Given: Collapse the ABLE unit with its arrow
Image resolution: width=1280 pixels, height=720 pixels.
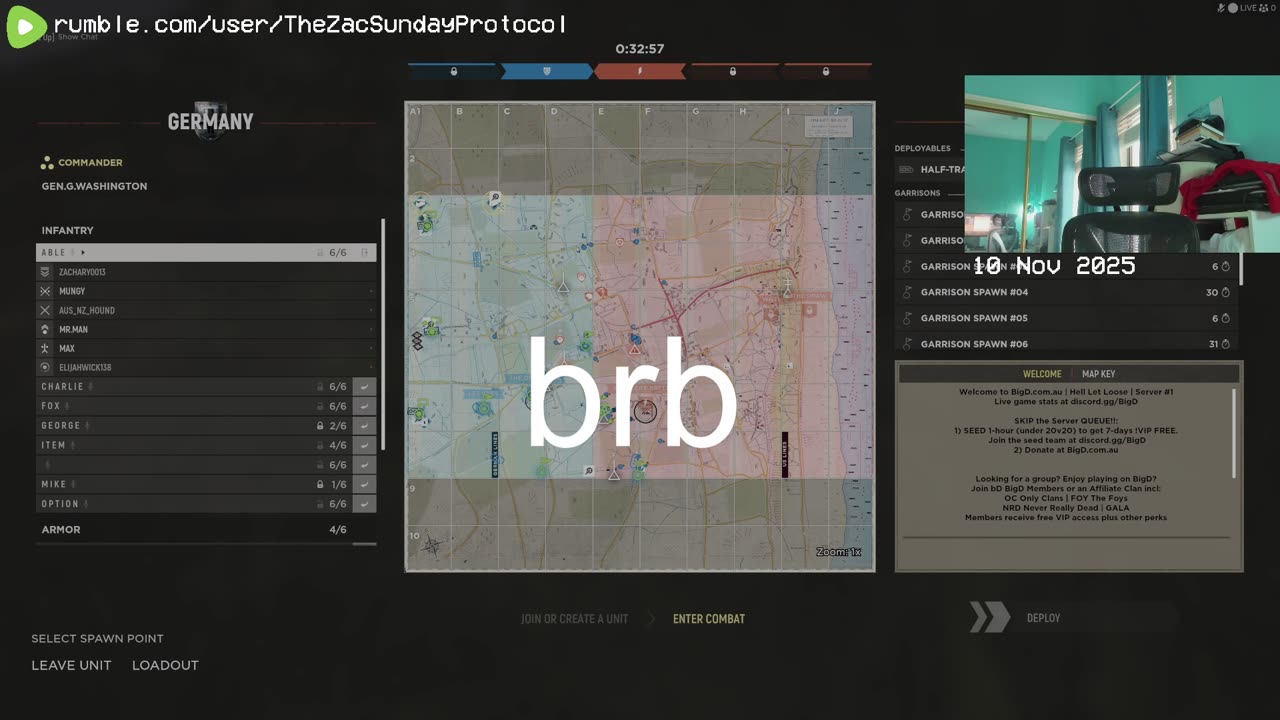Looking at the screenshot, I should [83, 253].
